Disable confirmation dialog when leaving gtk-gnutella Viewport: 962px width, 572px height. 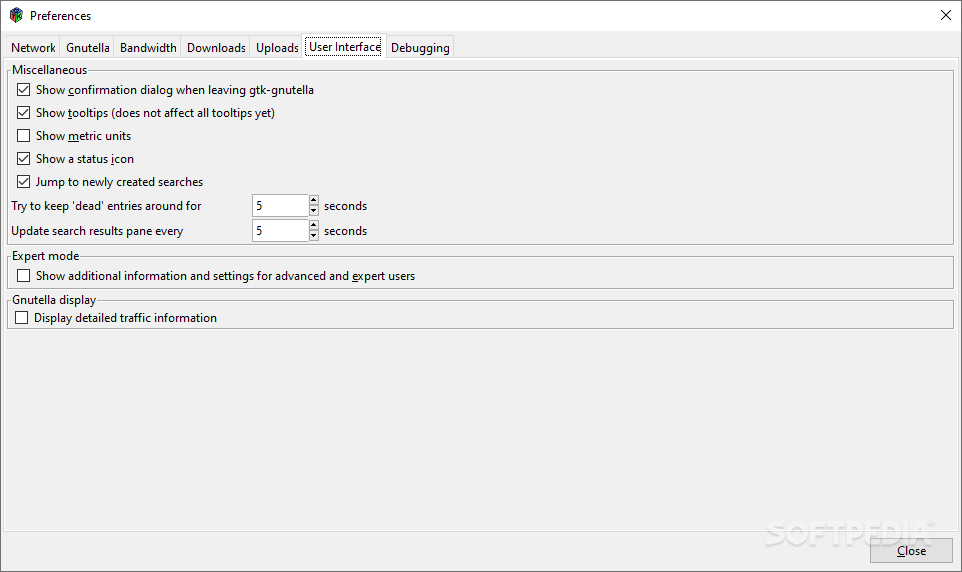point(23,90)
